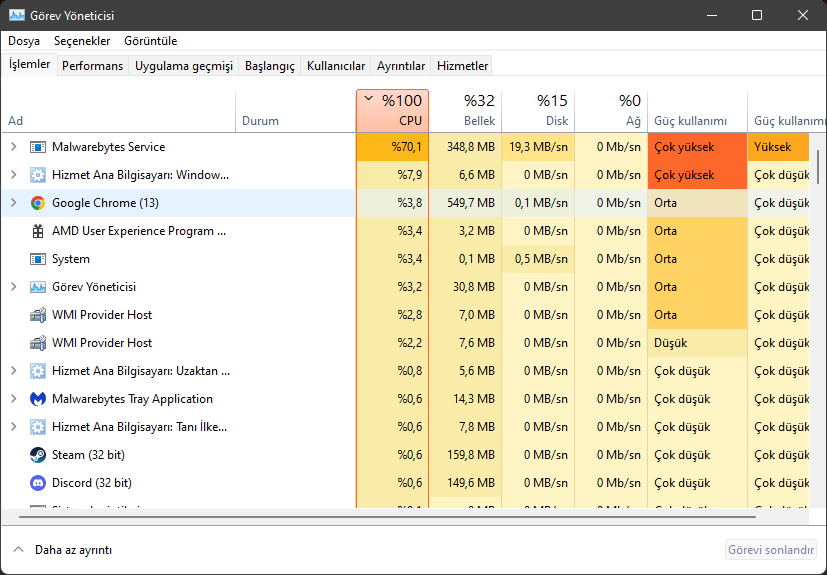Click the System process icon
The image size is (827, 575).
(x=37, y=259)
